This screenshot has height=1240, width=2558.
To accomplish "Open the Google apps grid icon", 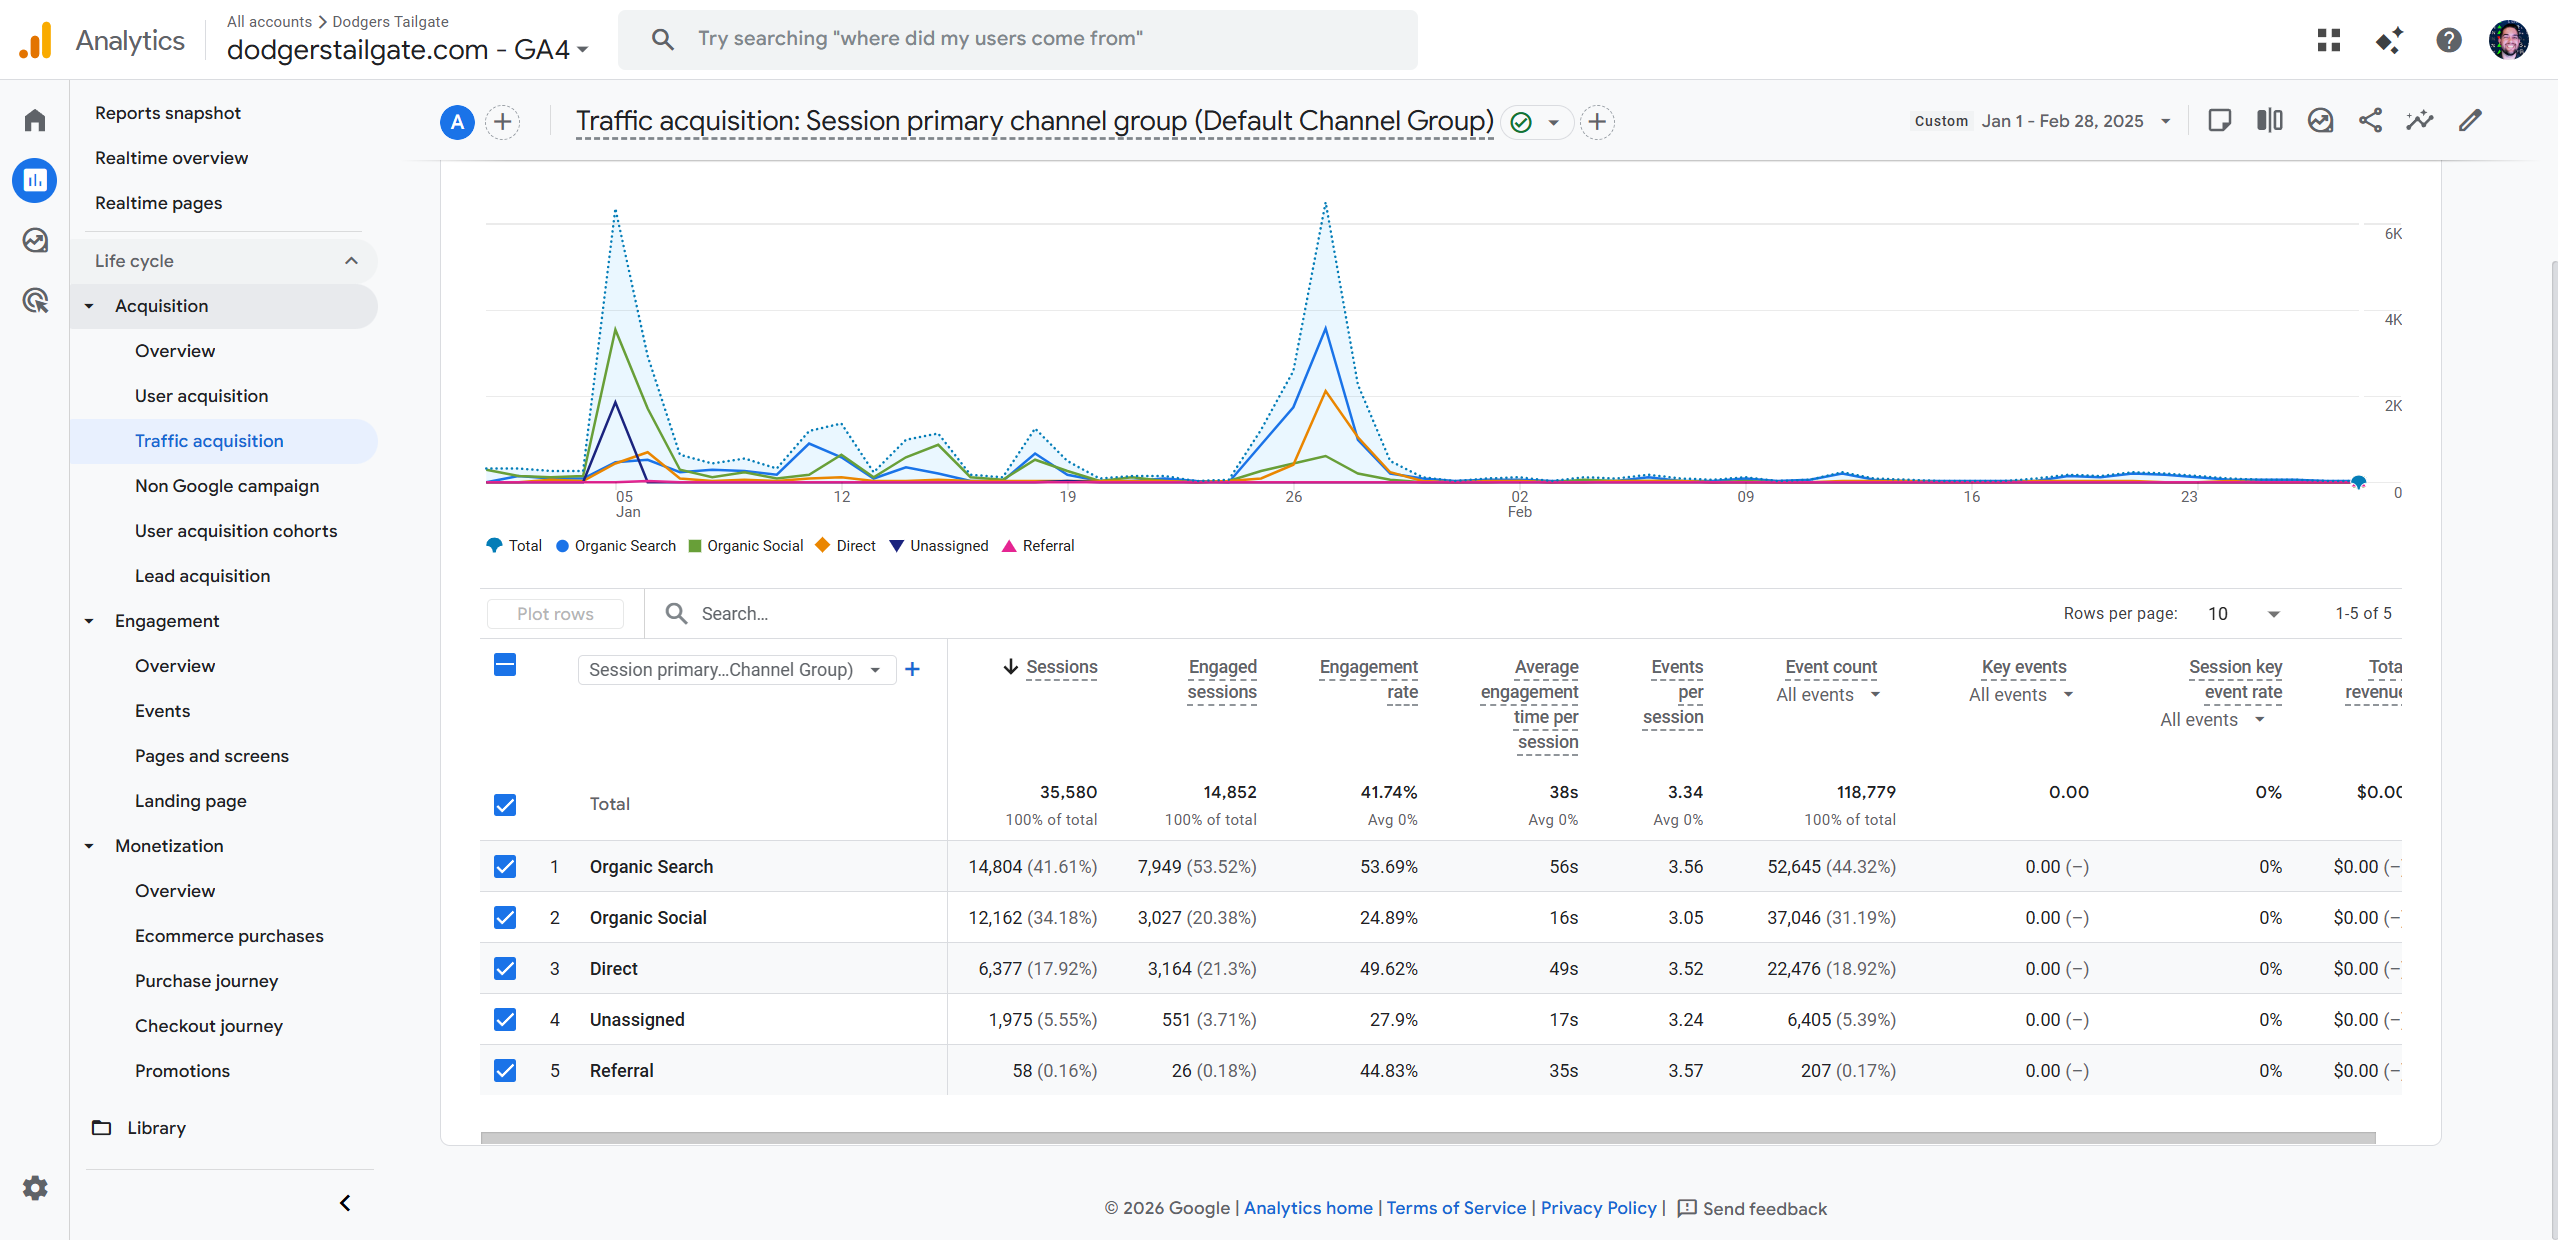I will pyautogui.click(x=2329, y=40).
